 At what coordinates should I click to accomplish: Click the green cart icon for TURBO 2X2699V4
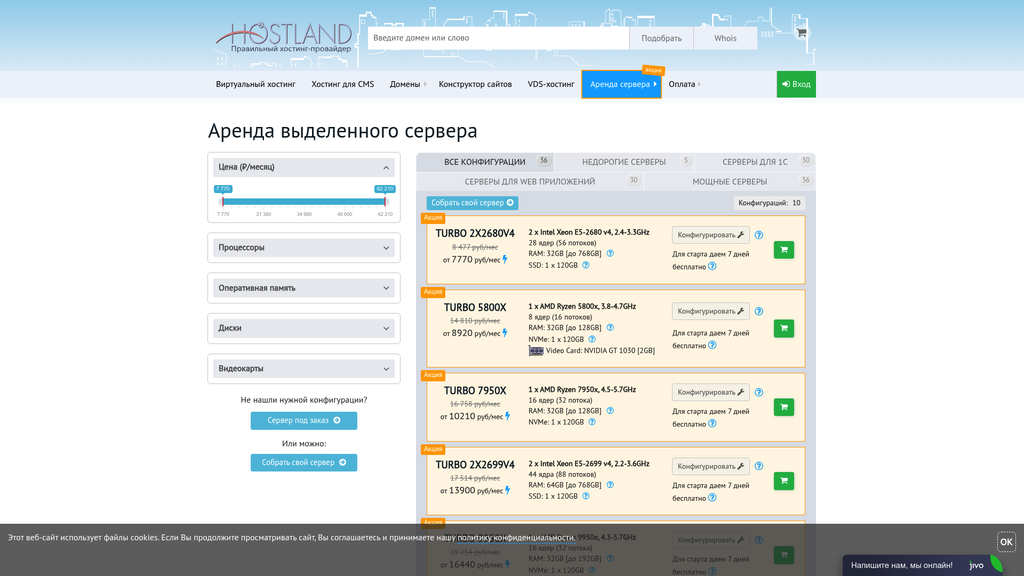point(783,481)
